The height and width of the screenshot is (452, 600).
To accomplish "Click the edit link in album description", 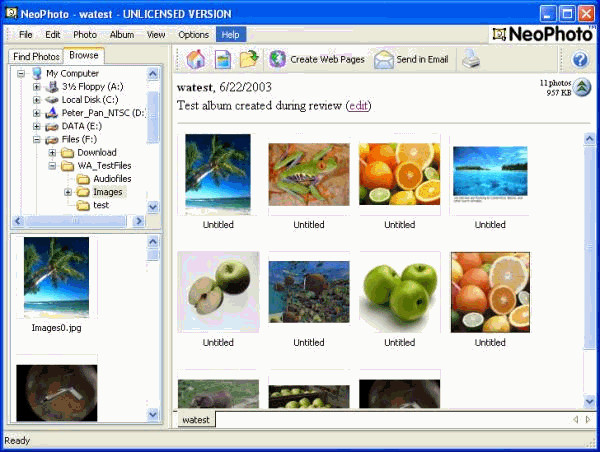I will click(x=359, y=105).
